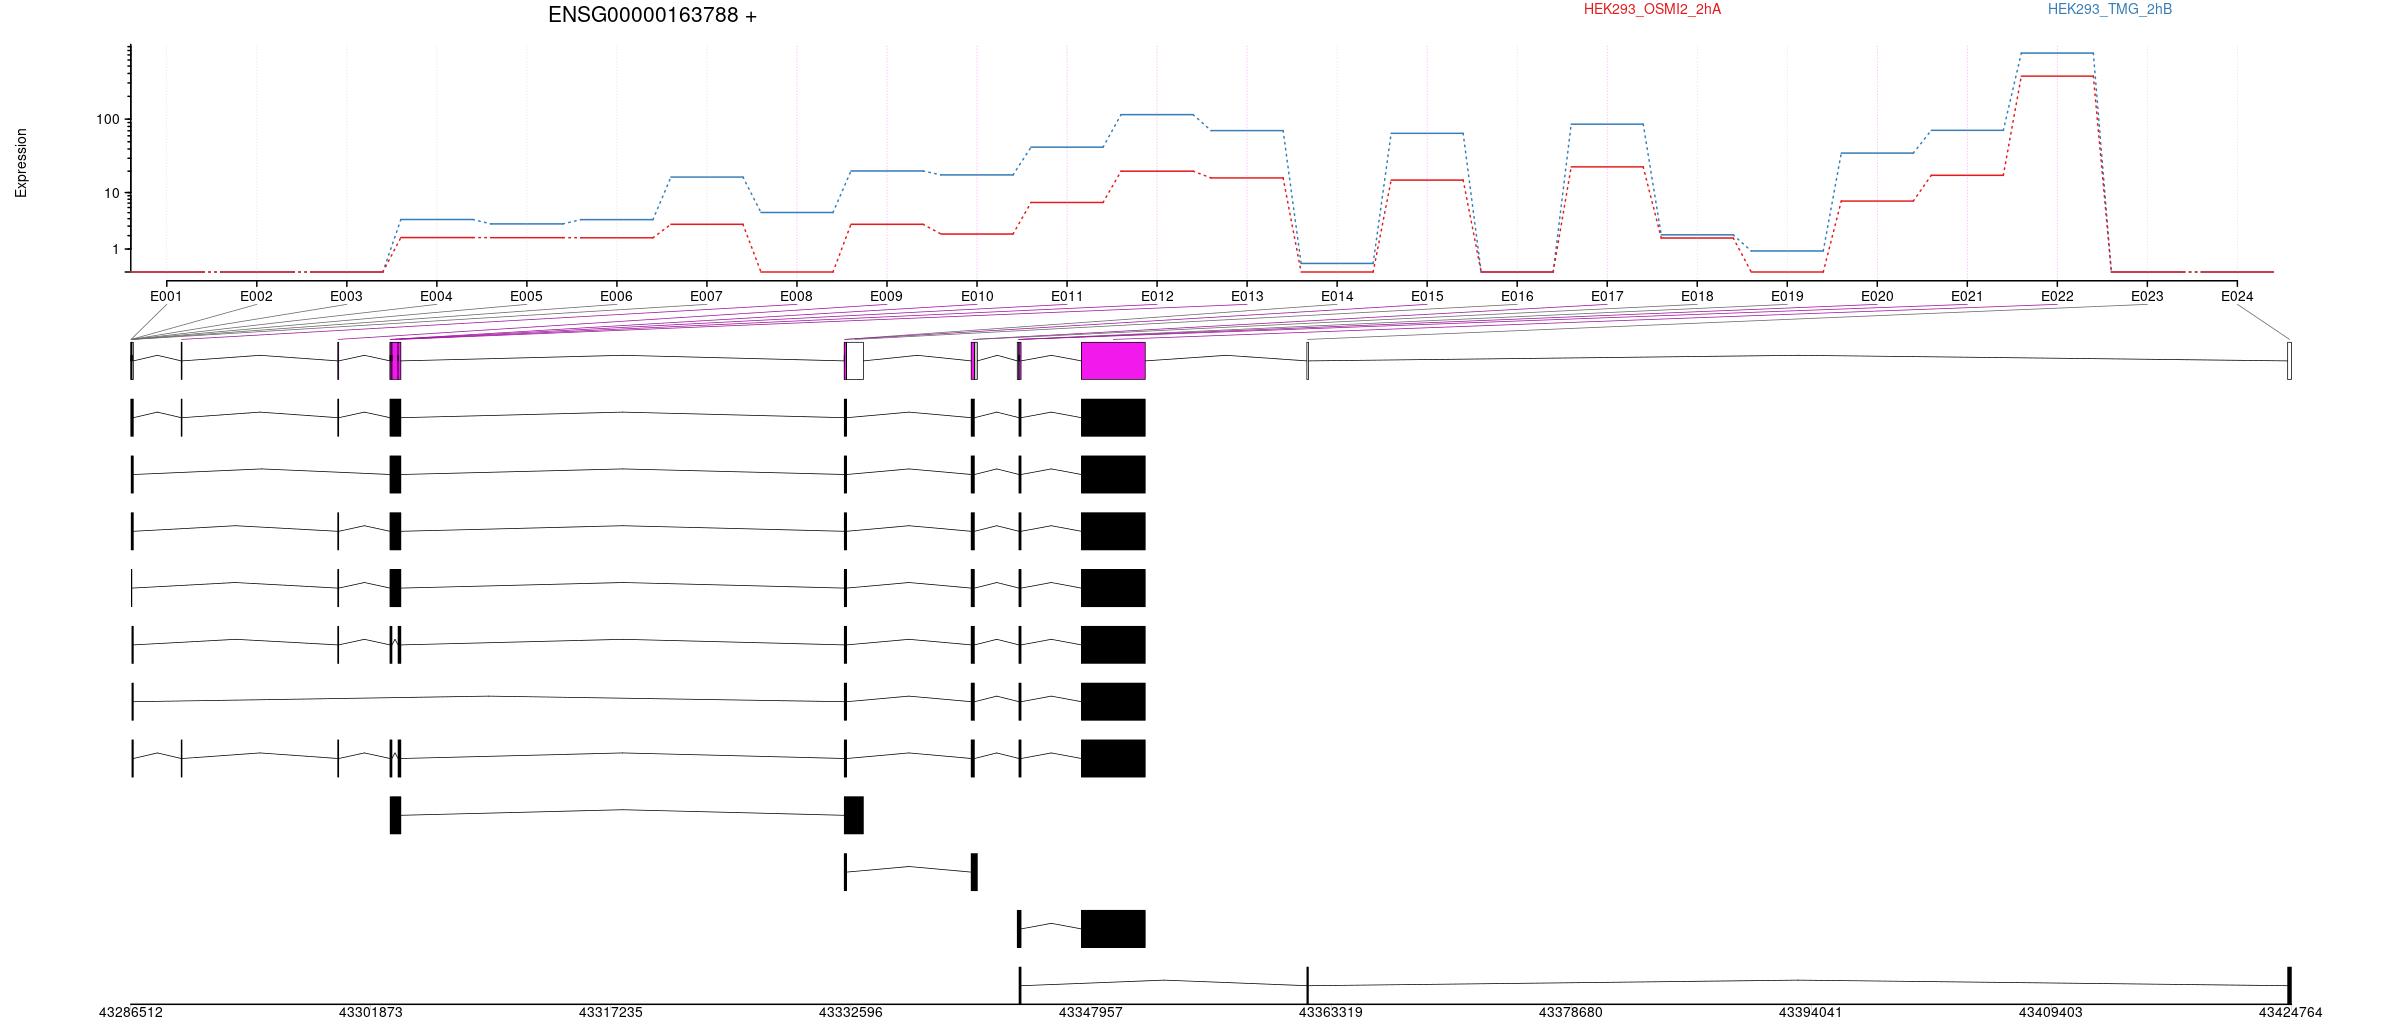
Task: Click genomic coordinate 43347957
Action: (x=1091, y=1013)
